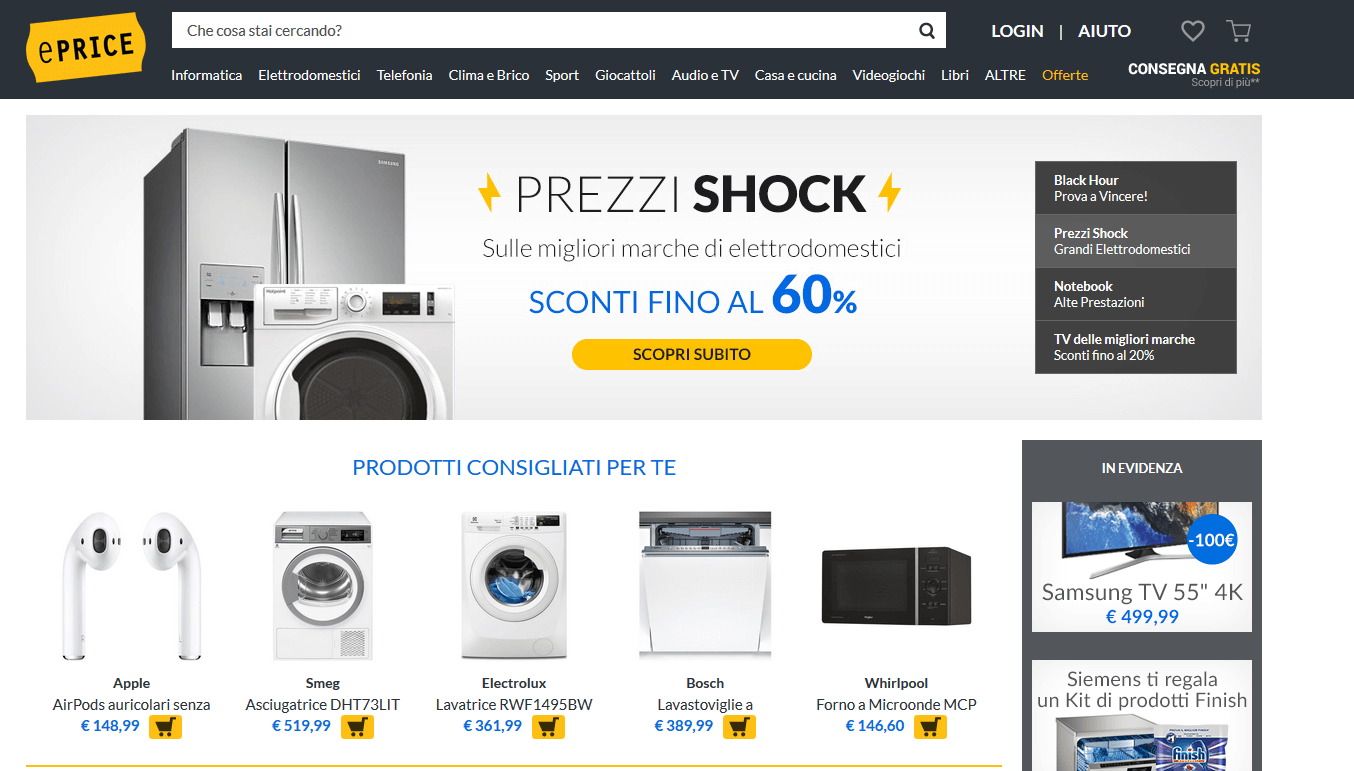Select the Offerte menu item
Screen dimensions: 1354x771
(1065, 75)
